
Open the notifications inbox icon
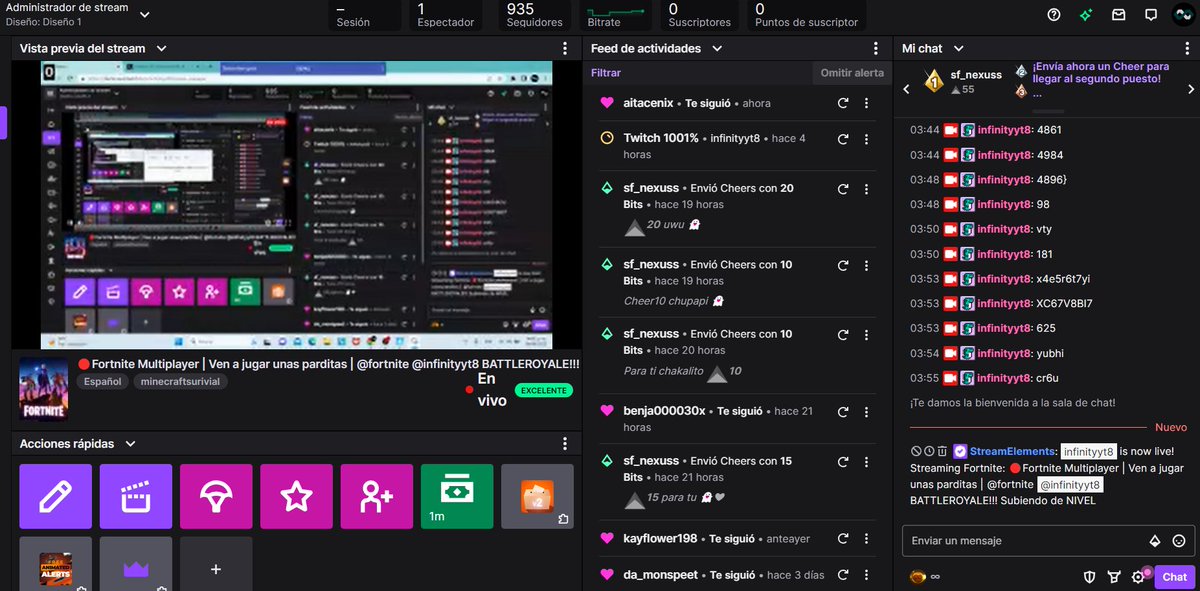coord(1119,15)
